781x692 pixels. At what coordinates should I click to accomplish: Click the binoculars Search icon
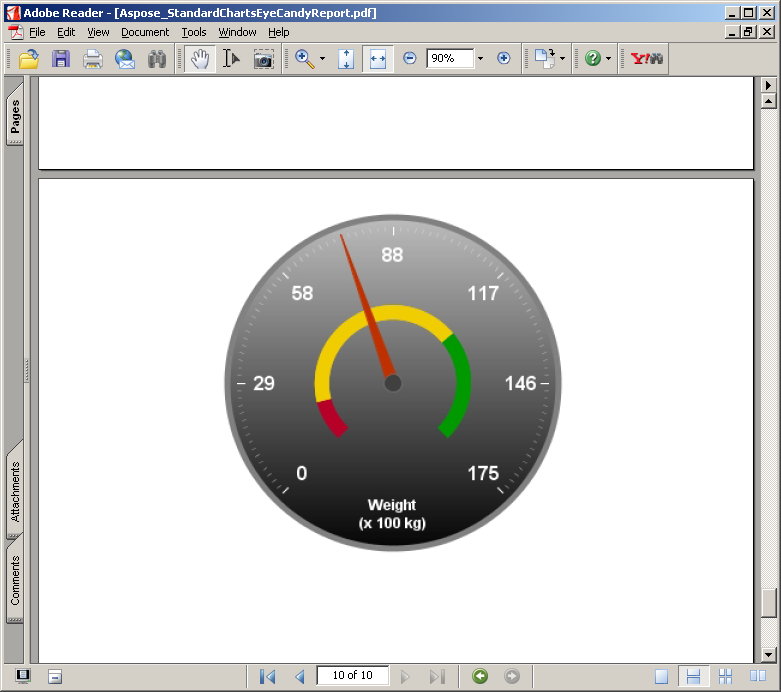pyautogui.click(x=157, y=59)
